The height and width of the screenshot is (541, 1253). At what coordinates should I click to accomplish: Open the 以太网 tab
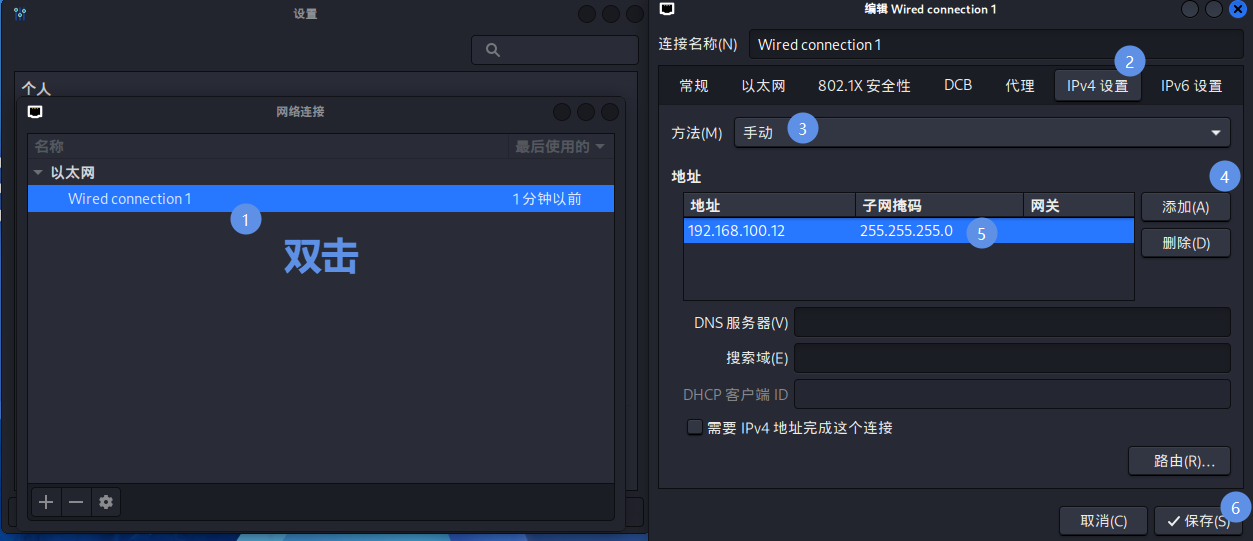pos(763,86)
